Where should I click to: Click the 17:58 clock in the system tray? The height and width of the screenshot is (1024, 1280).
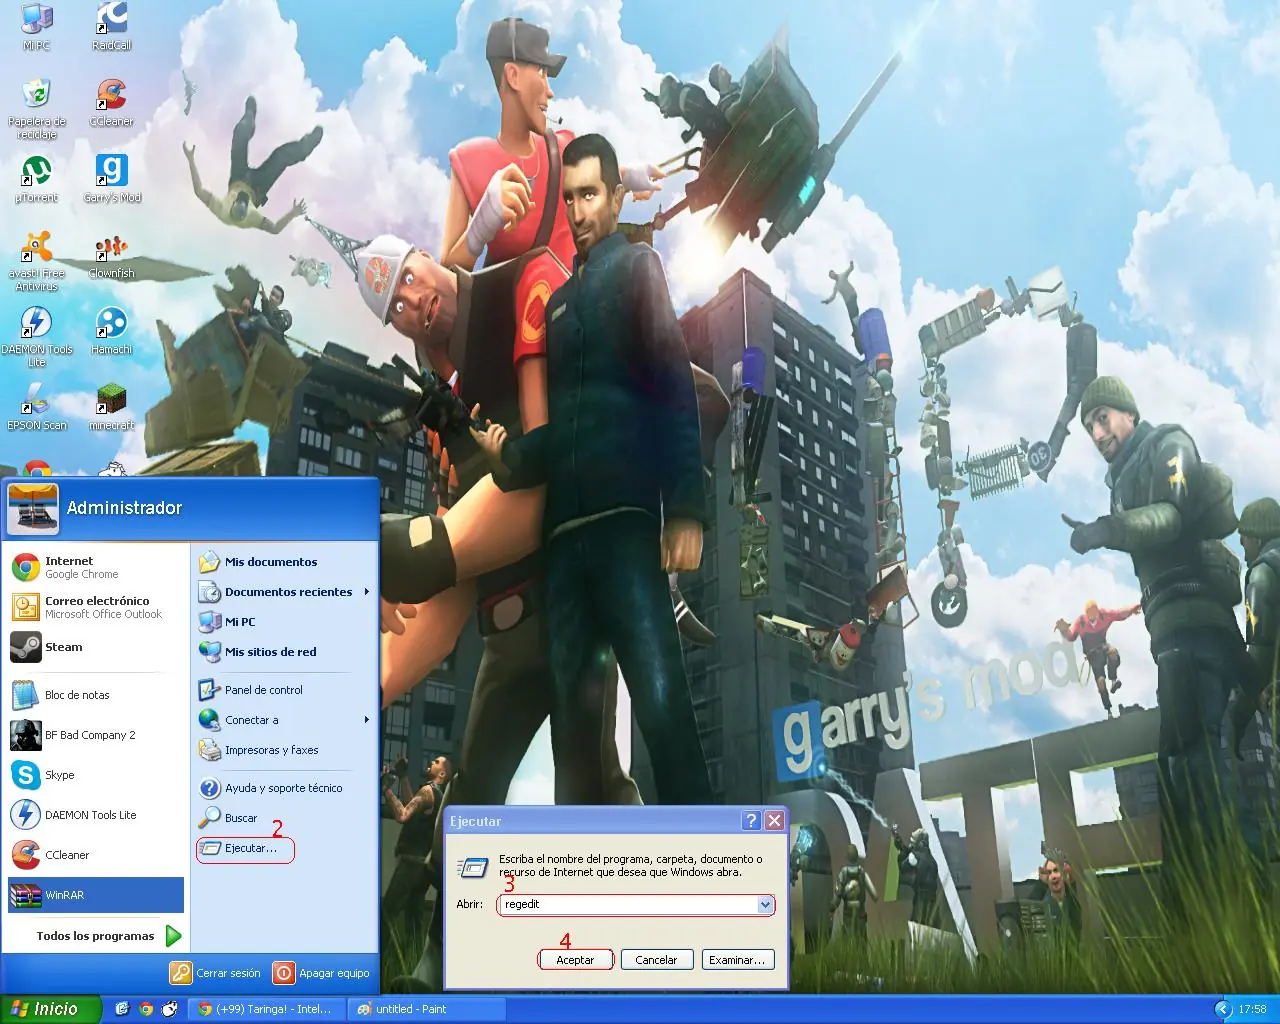(x=1252, y=1009)
